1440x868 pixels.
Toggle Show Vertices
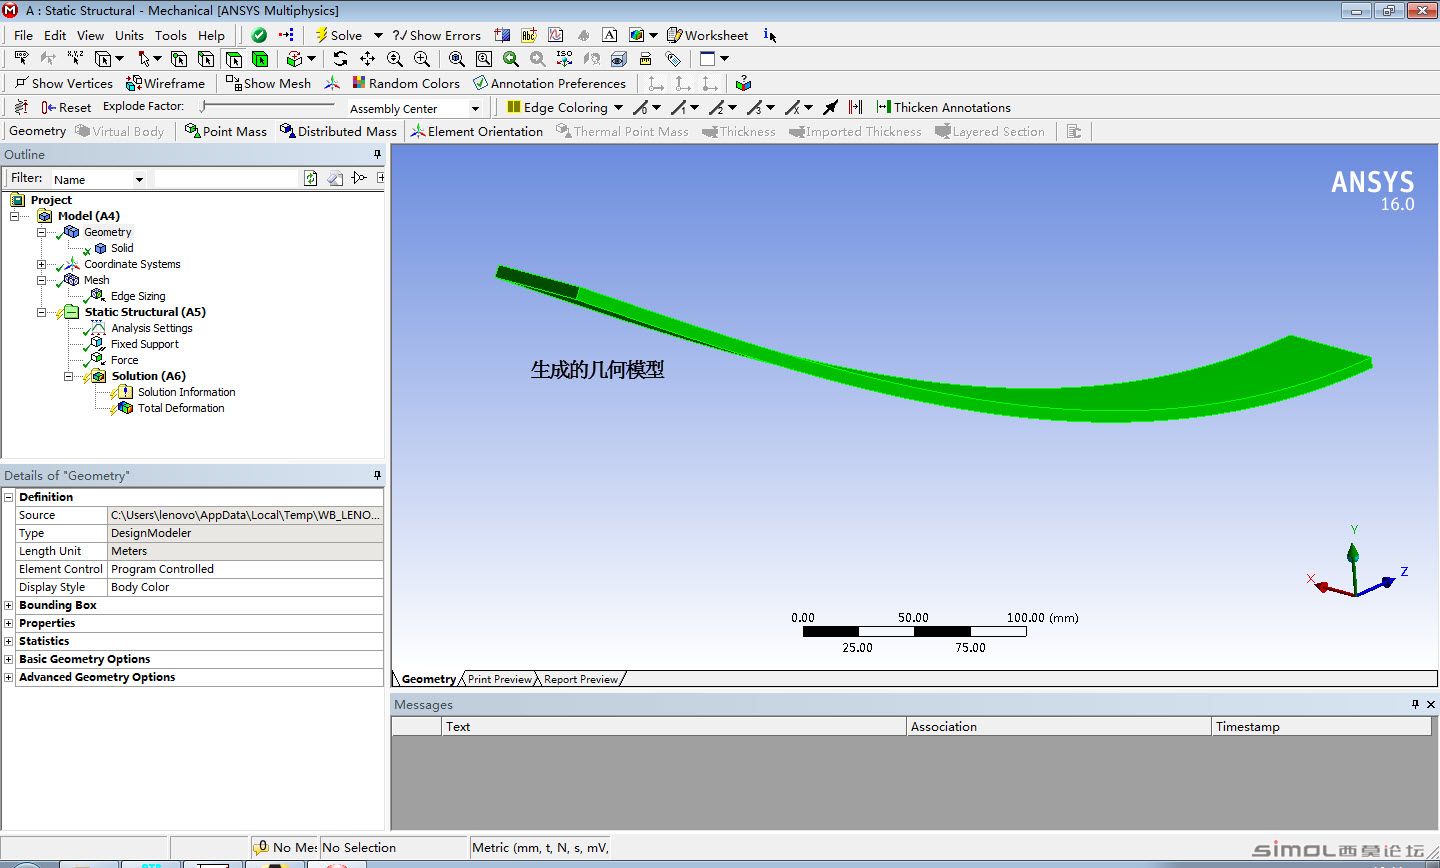[63, 83]
